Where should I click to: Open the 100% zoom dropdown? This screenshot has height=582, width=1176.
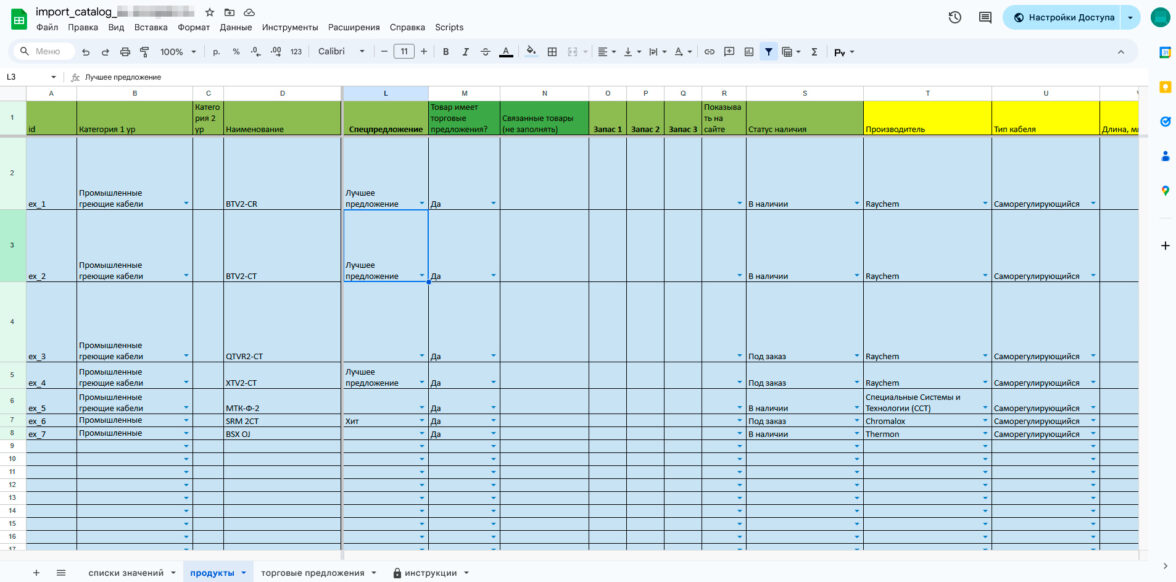point(177,51)
